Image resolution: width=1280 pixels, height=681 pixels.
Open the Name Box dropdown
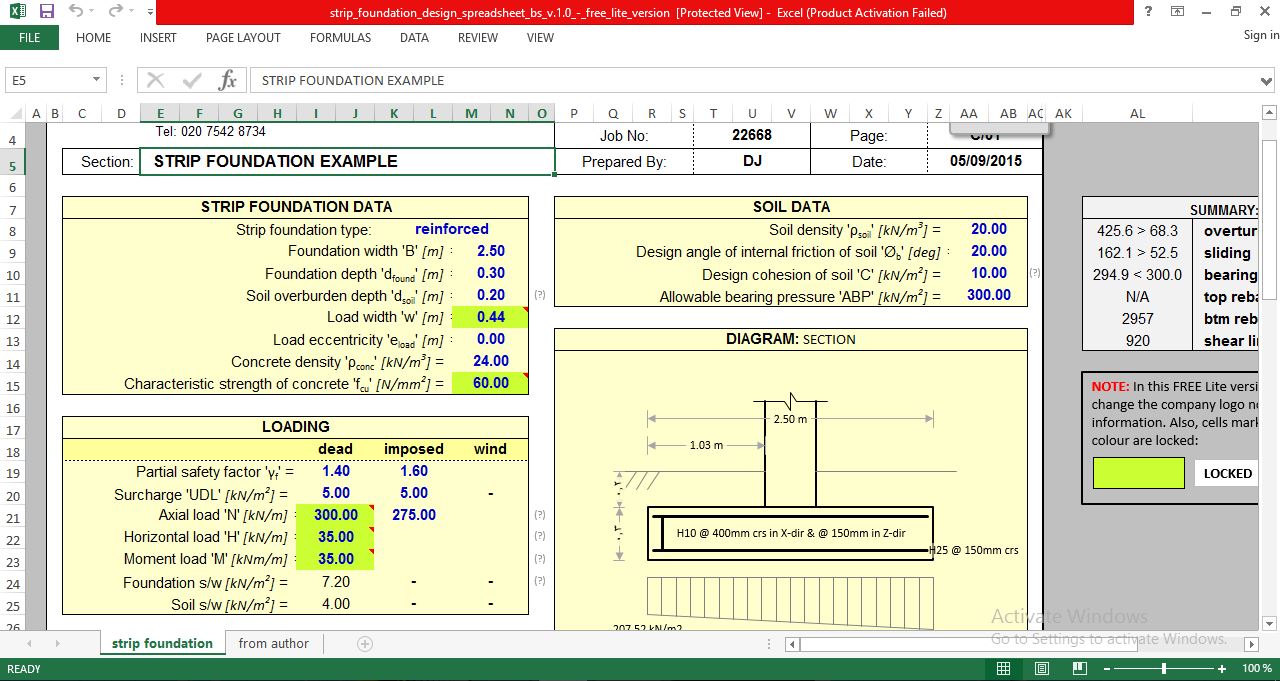[x=97, y=78]
